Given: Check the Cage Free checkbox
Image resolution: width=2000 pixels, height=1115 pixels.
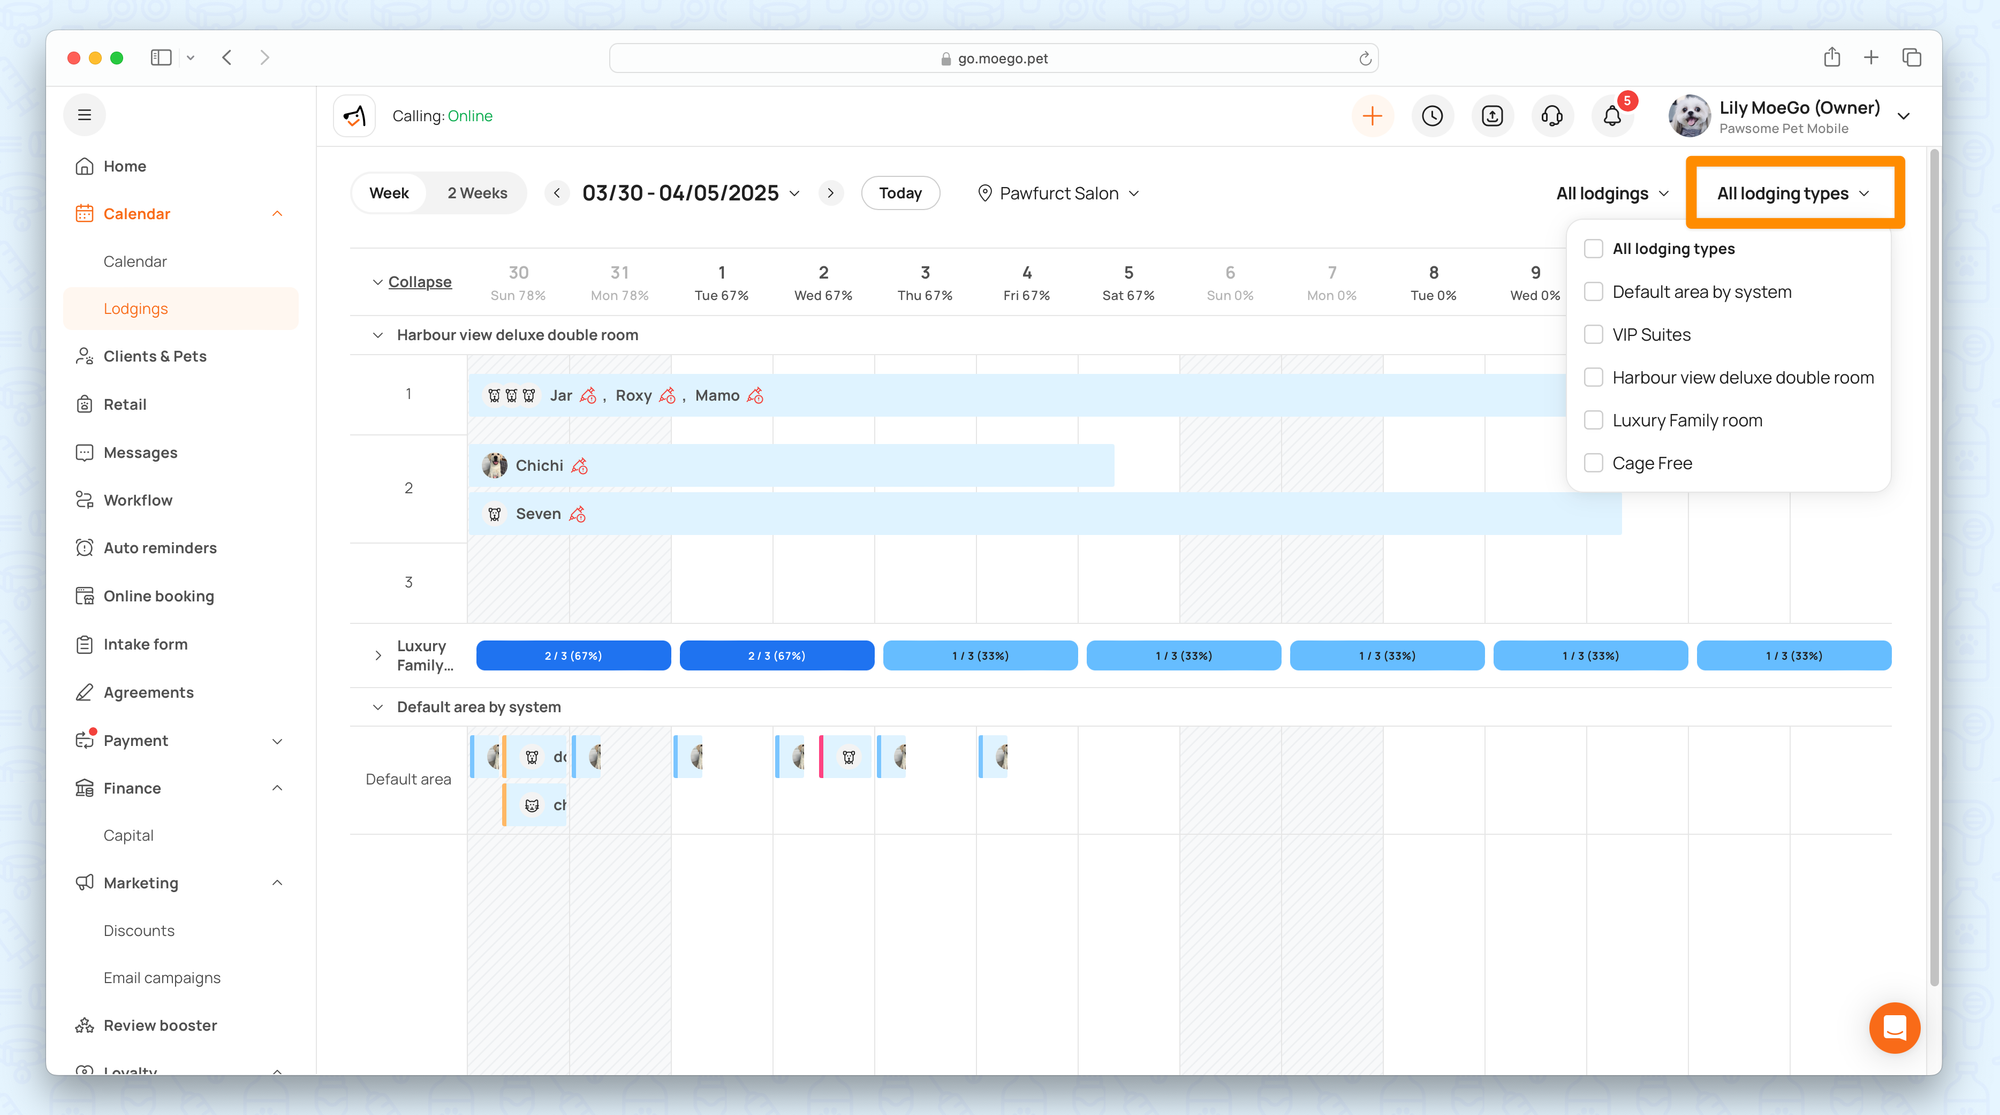Looking at the screenshot, I should (1594, 463).
